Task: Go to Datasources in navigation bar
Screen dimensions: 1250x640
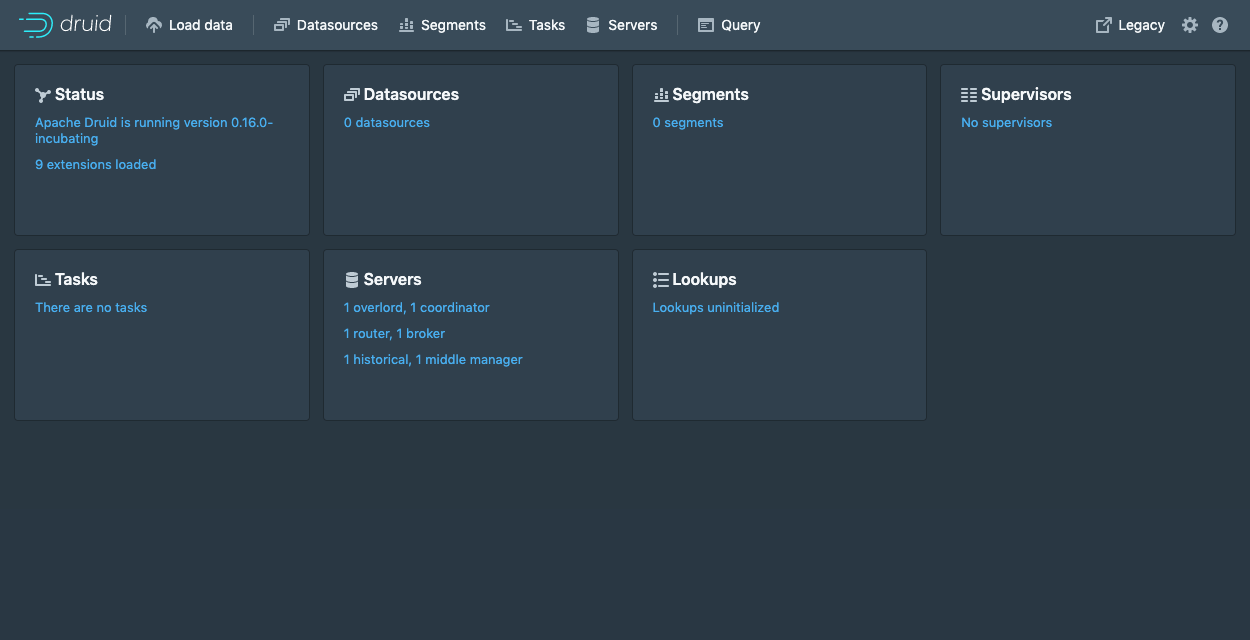Action: tap(325, 25)
